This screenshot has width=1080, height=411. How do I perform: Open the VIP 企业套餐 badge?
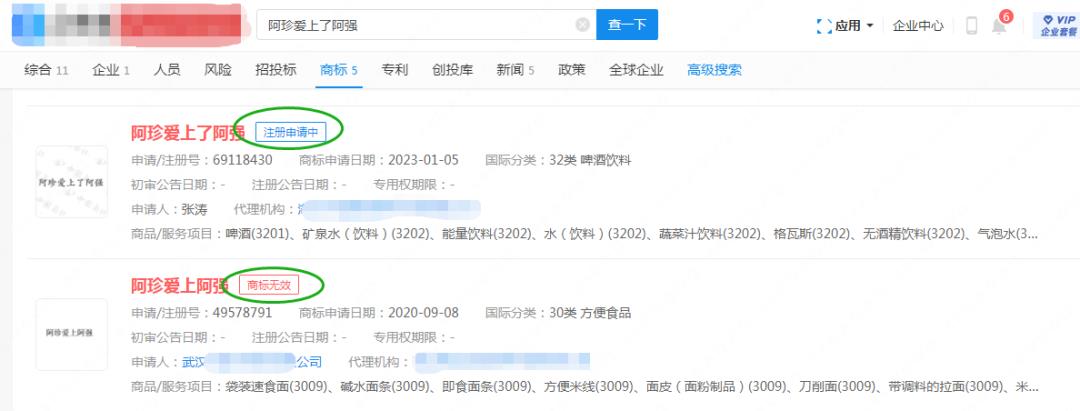pyautogui.click(x=1055, y=25)
